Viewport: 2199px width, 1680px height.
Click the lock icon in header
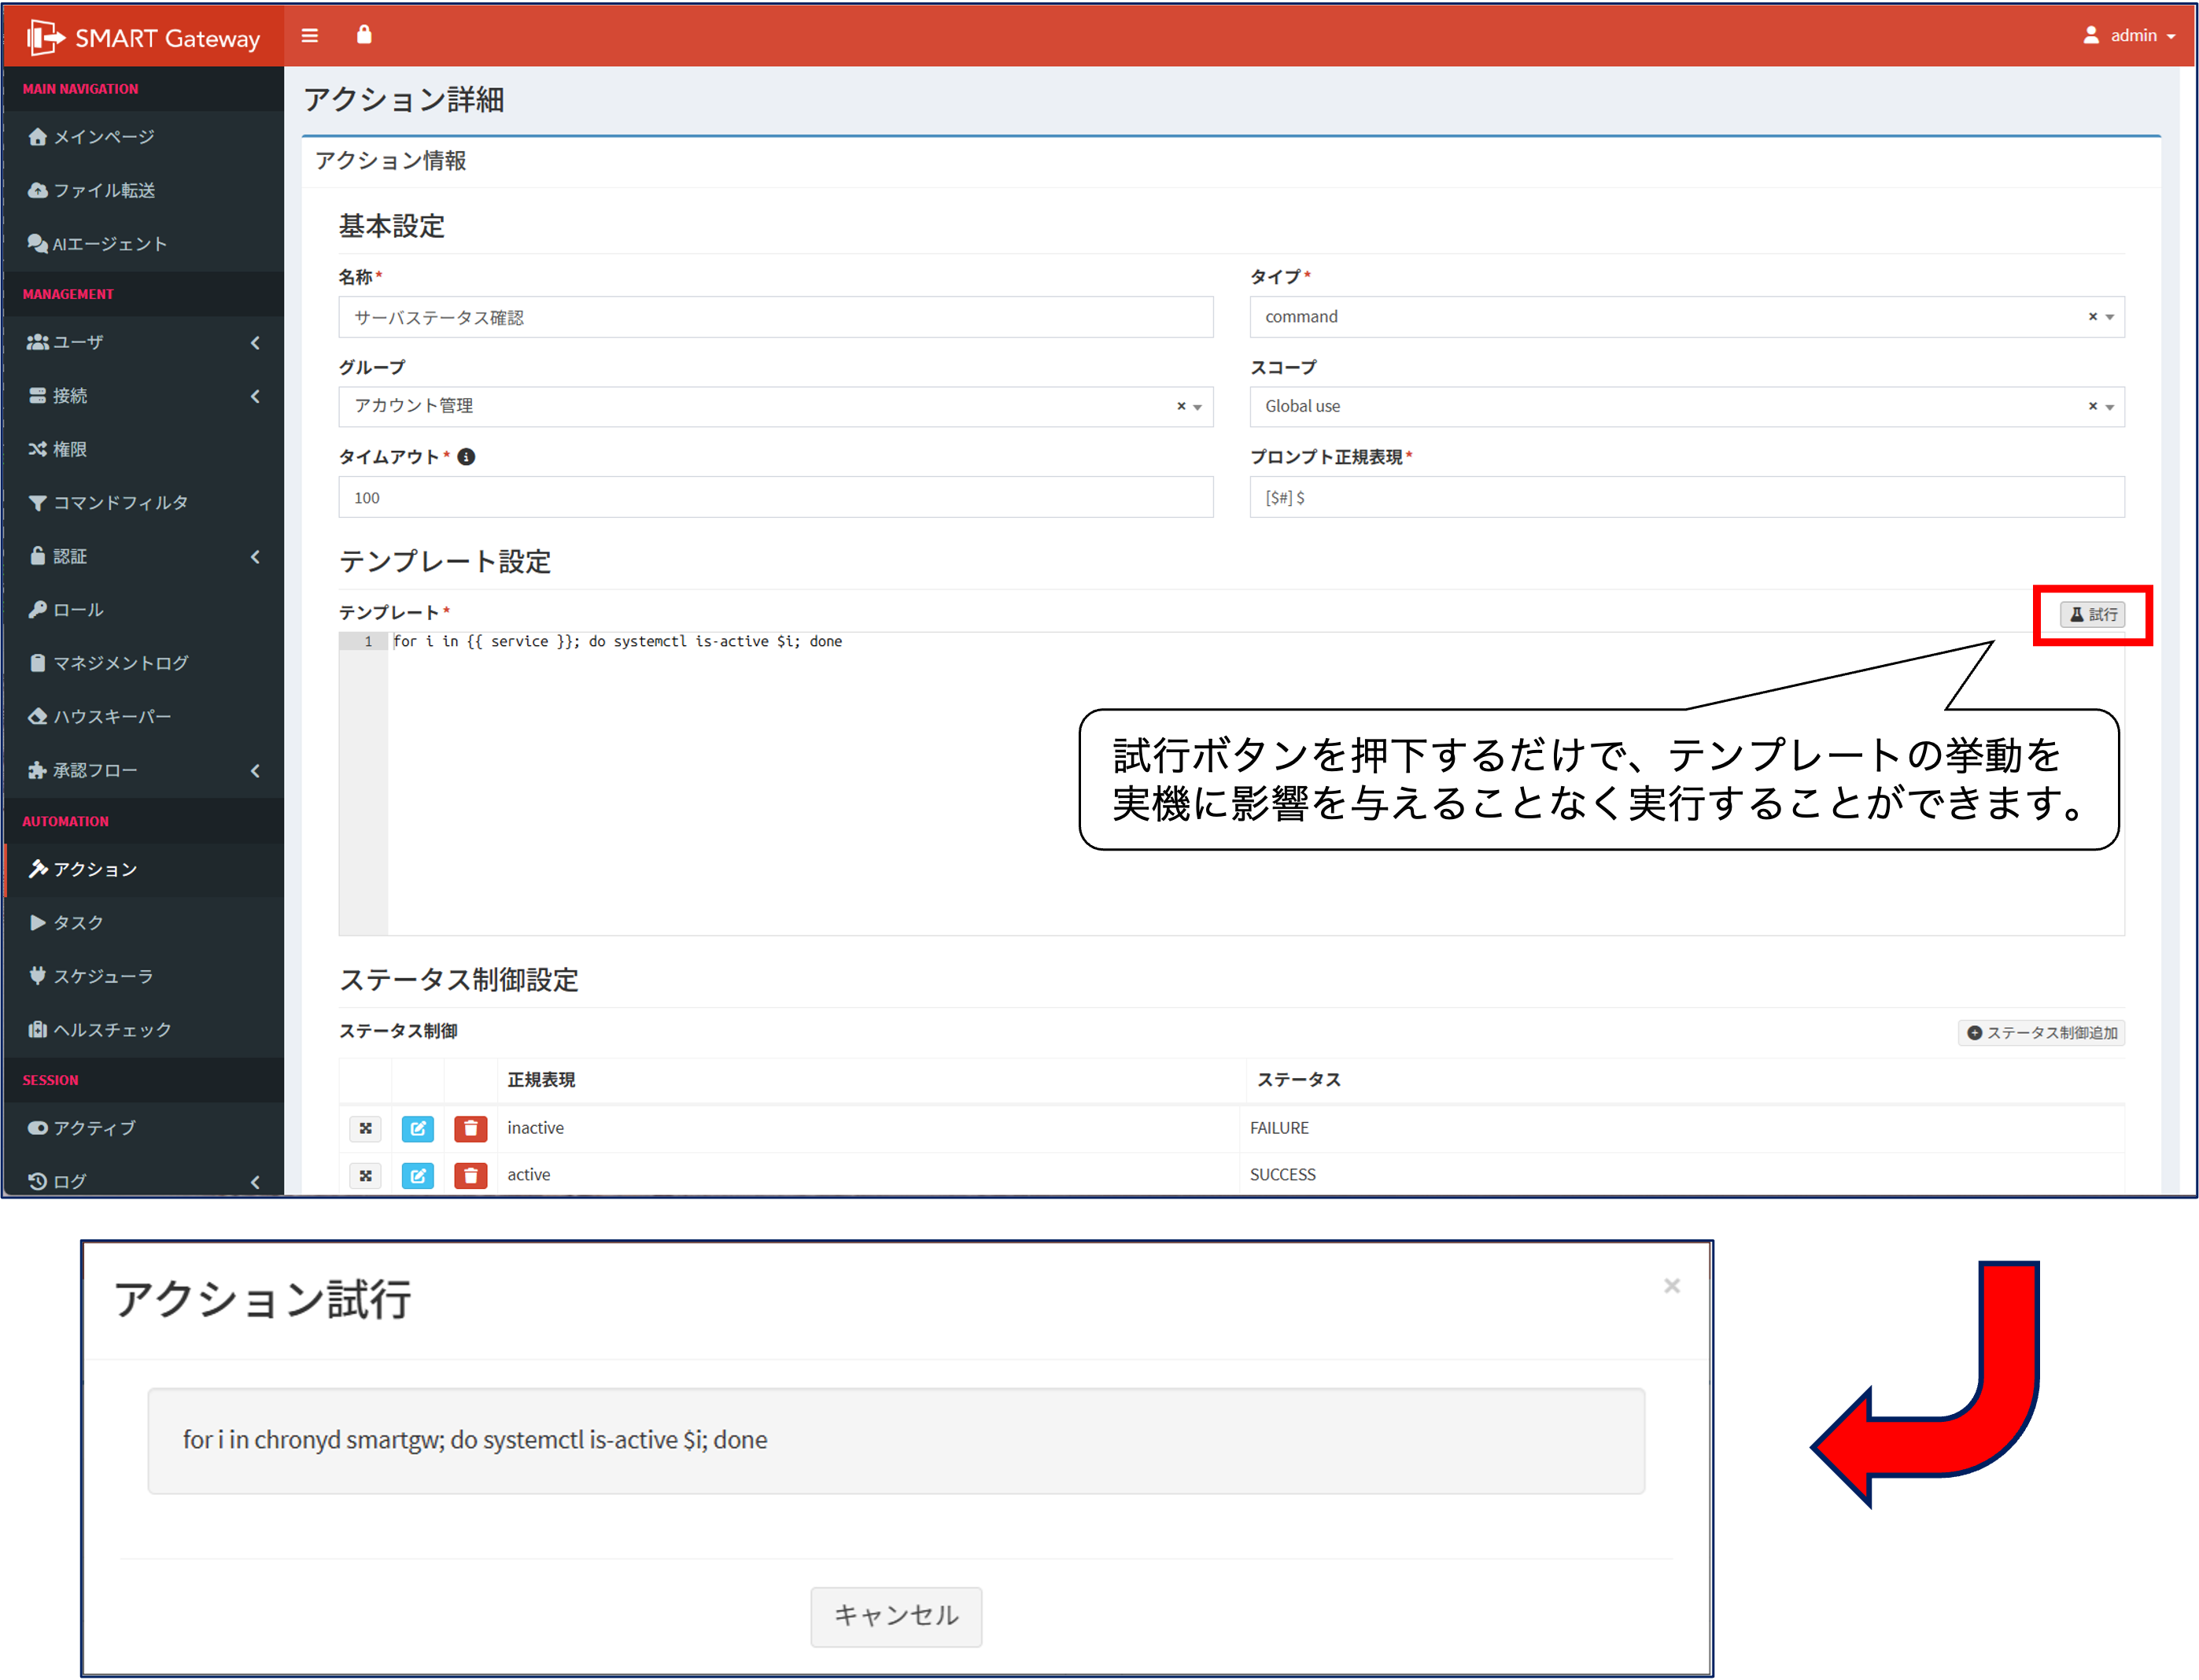pos(364,35)
